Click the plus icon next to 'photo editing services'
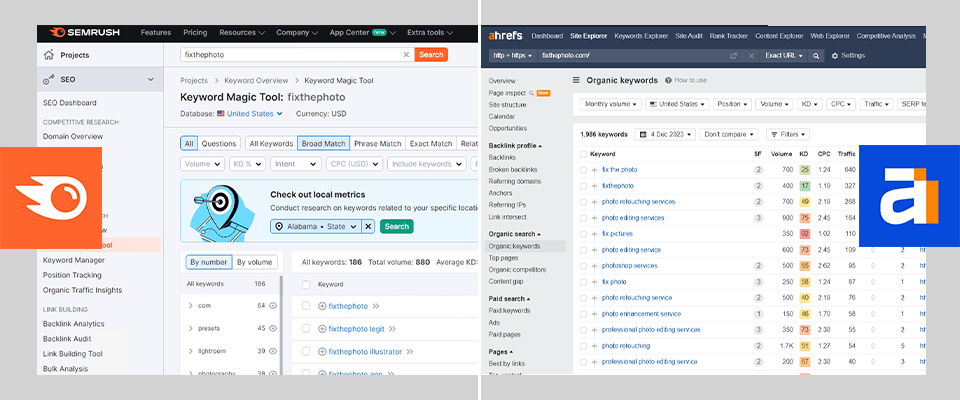Viewport: 960px width, 400px height. click(x=594, y=217)
